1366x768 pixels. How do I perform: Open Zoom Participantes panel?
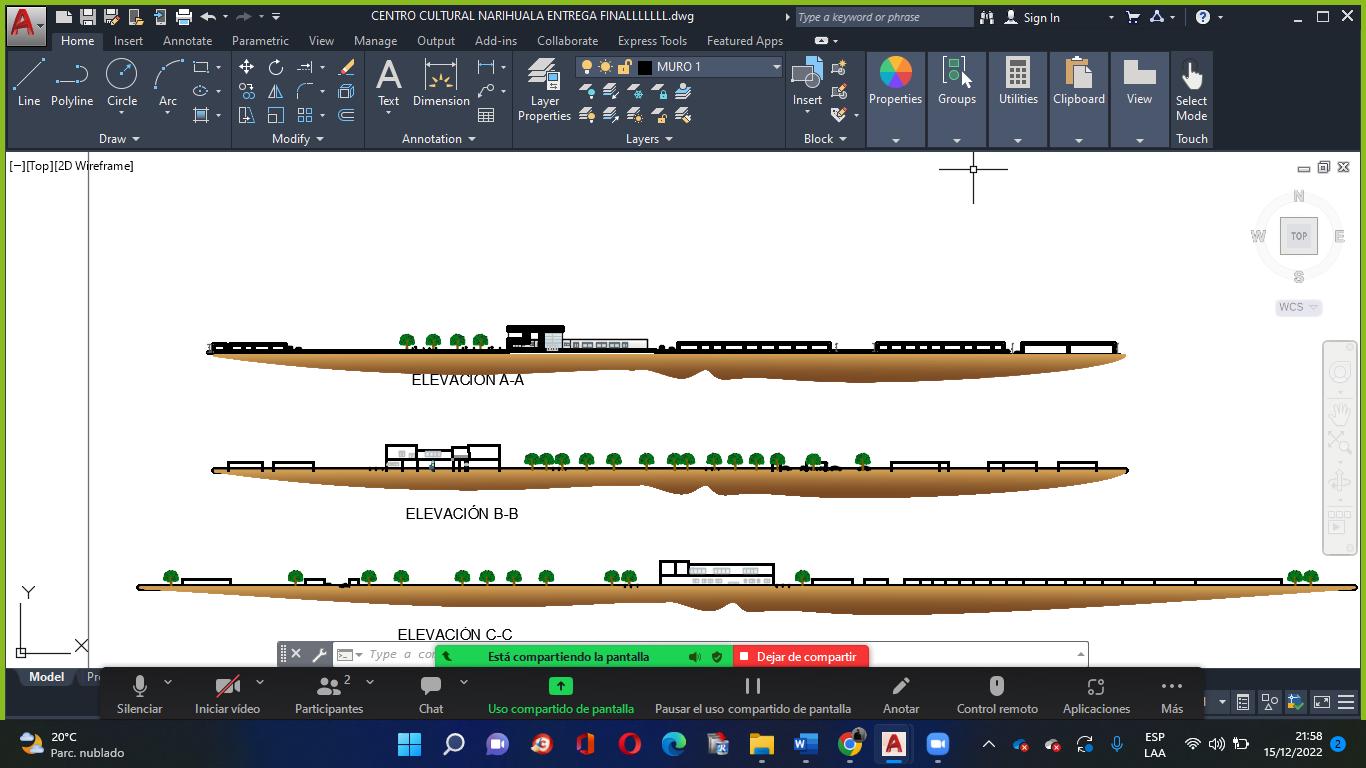[328, 695]
